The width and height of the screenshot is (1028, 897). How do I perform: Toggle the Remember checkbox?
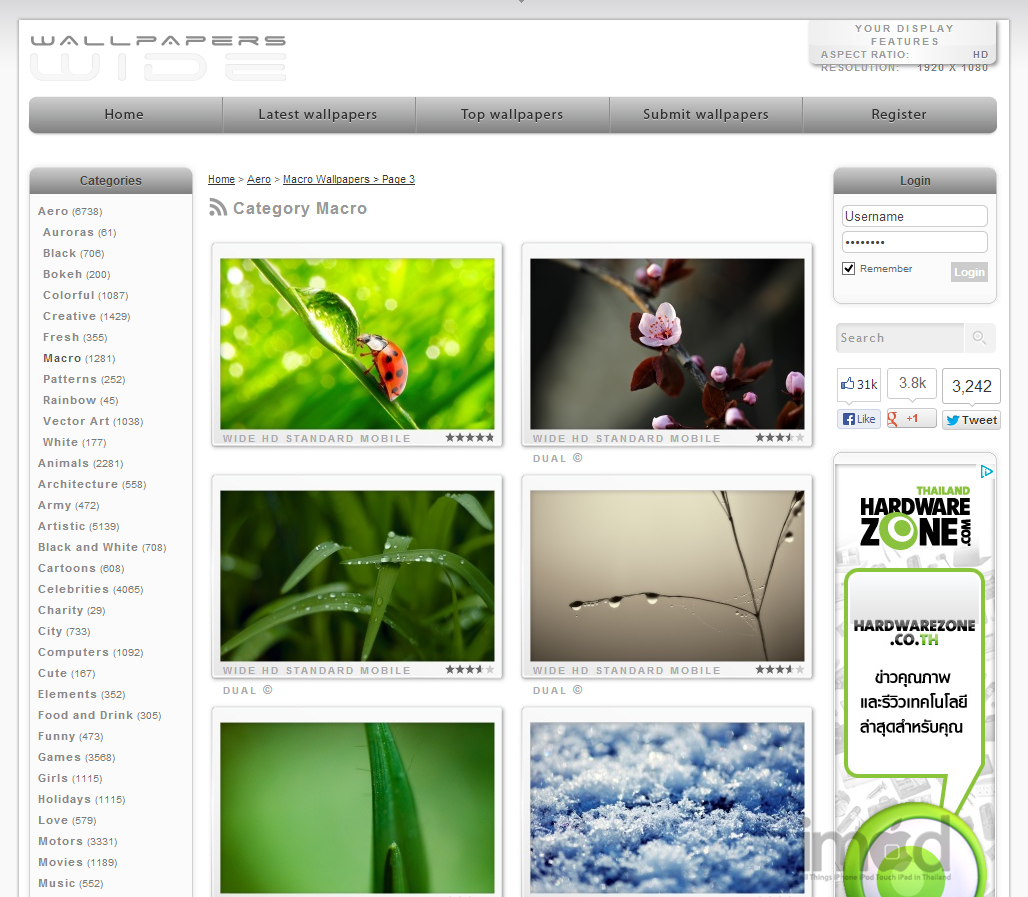coord(848,268)
